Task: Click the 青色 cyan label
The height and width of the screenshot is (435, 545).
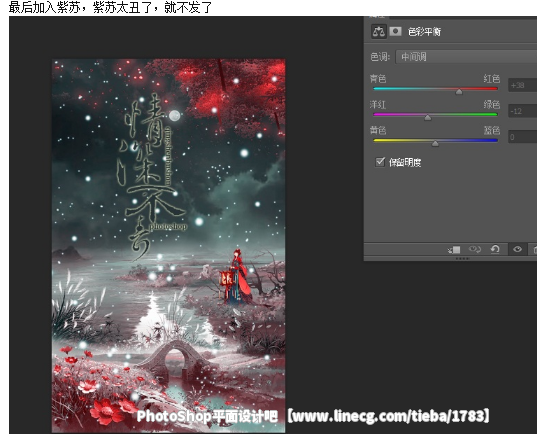Action: 378,79
